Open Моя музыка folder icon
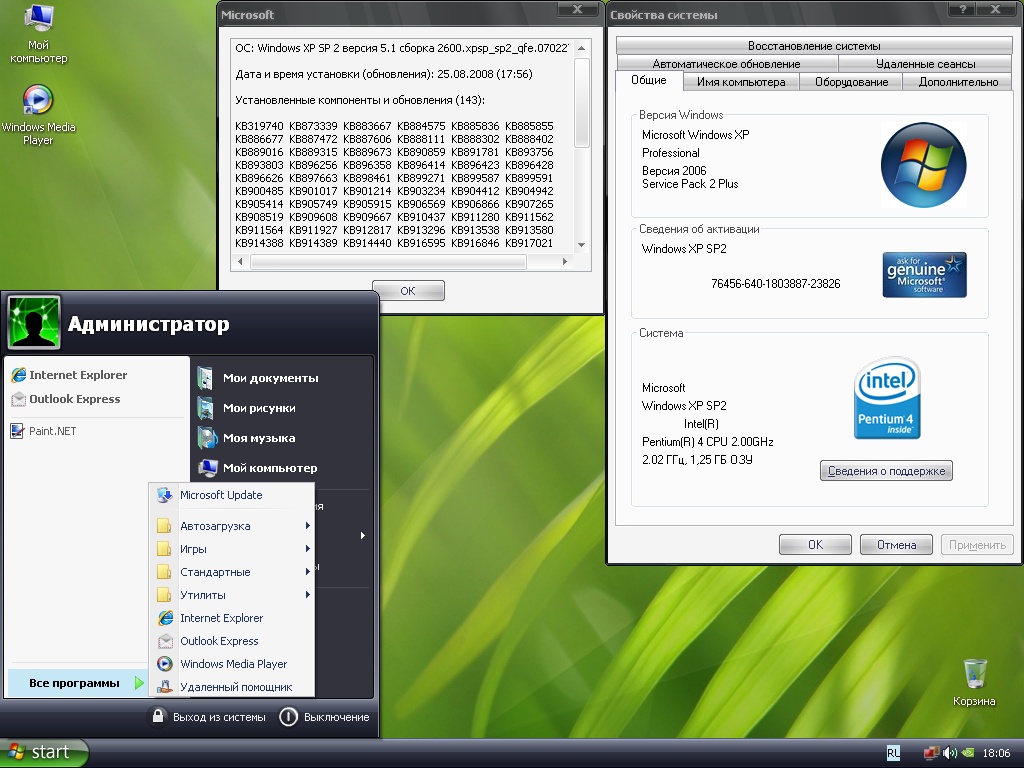The width and height of the screenshot is (1024, 768). click(206, 438)
